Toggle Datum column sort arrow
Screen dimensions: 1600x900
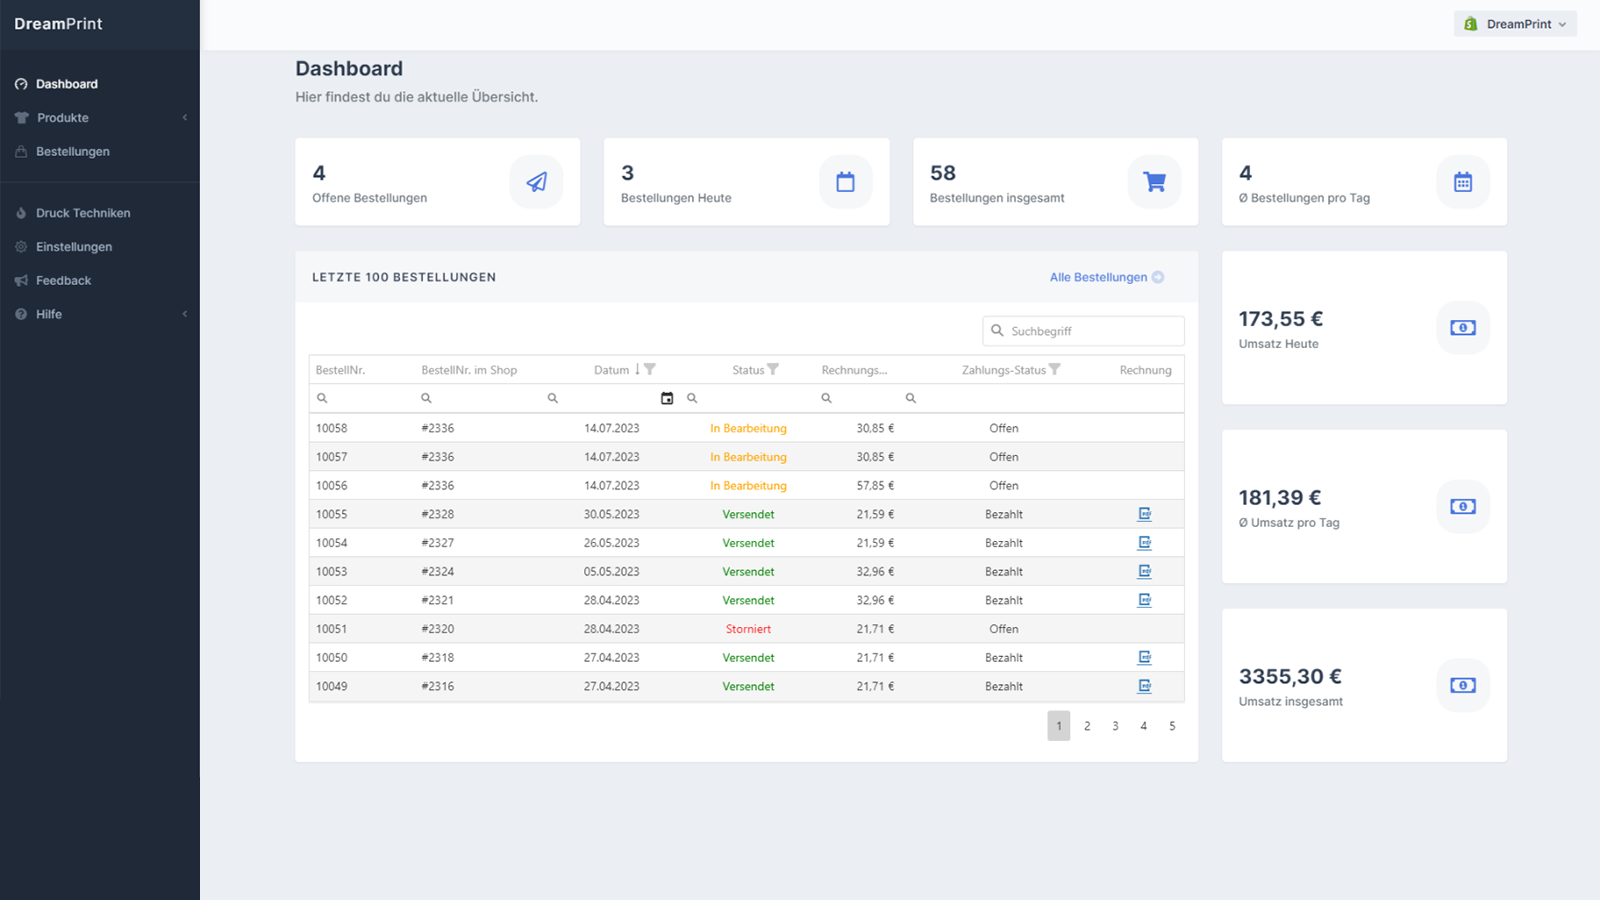click(x=637, y=369)
